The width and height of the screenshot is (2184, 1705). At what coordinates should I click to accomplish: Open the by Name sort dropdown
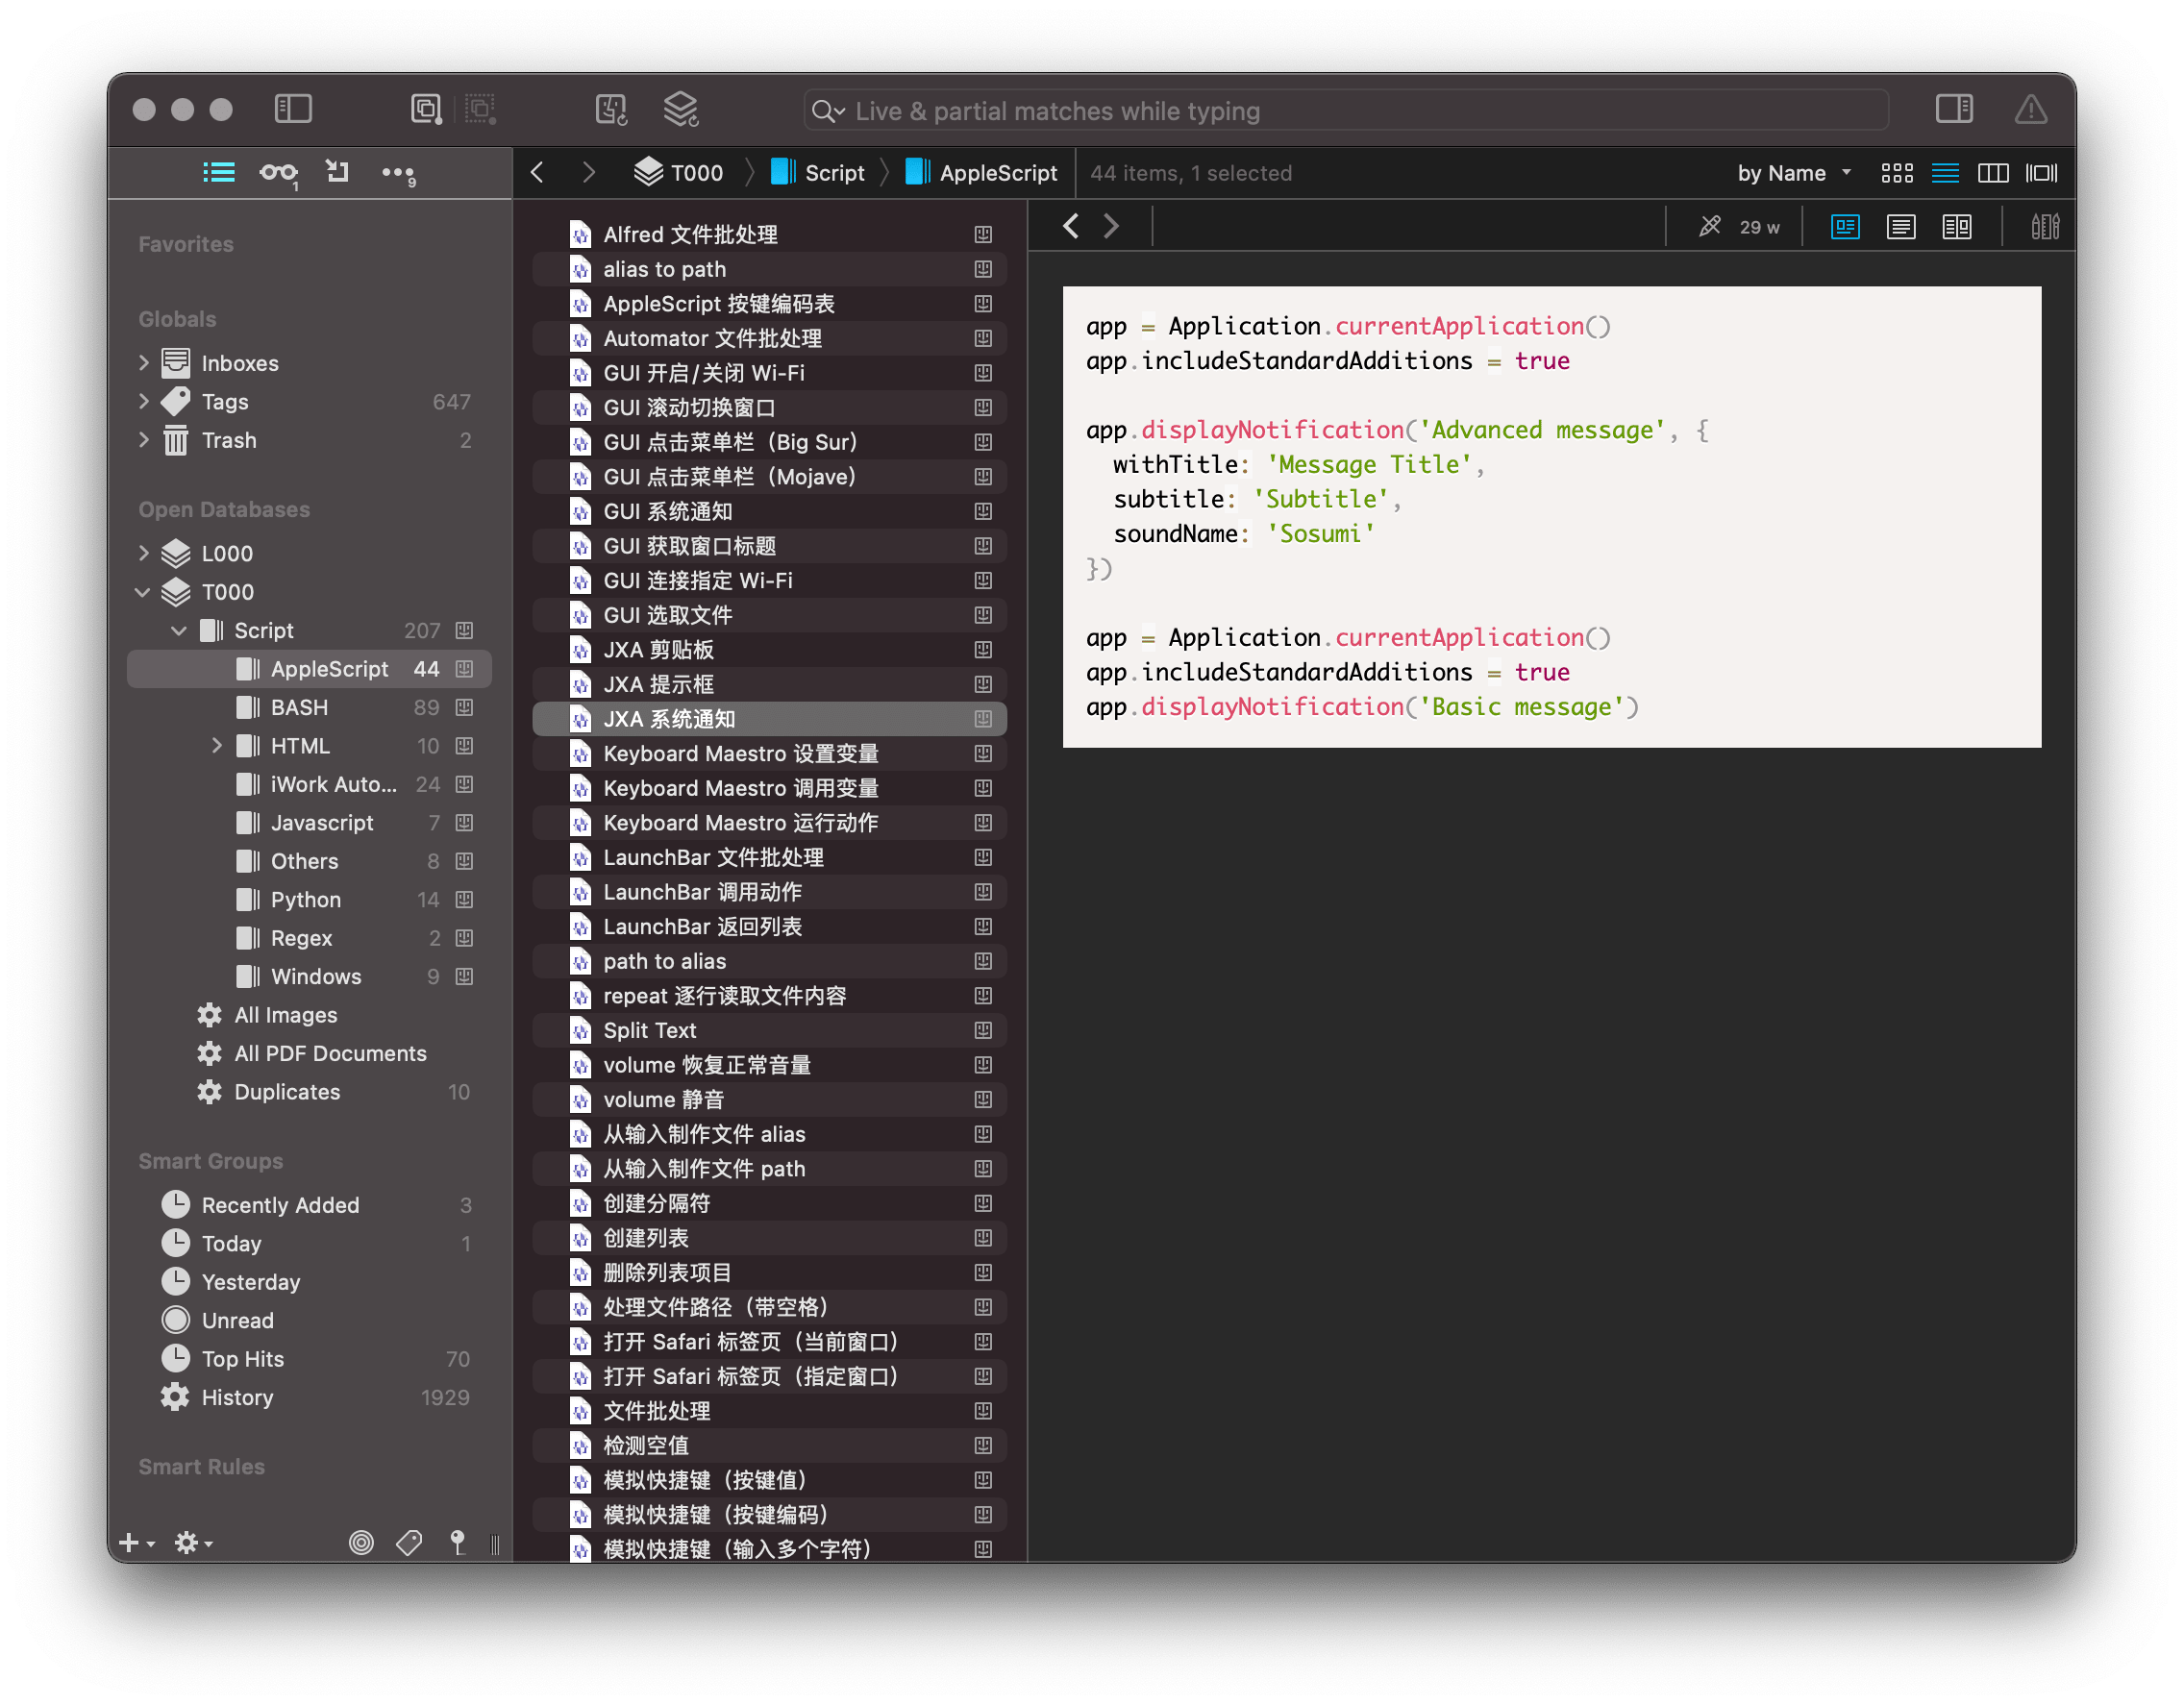point(1794,173)
